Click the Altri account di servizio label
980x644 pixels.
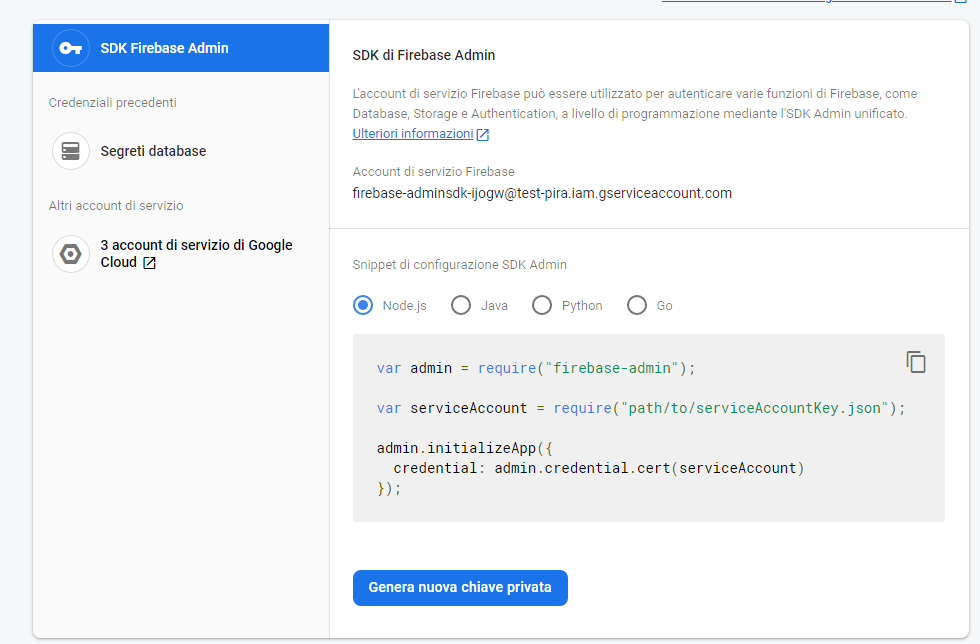(116, 206)
